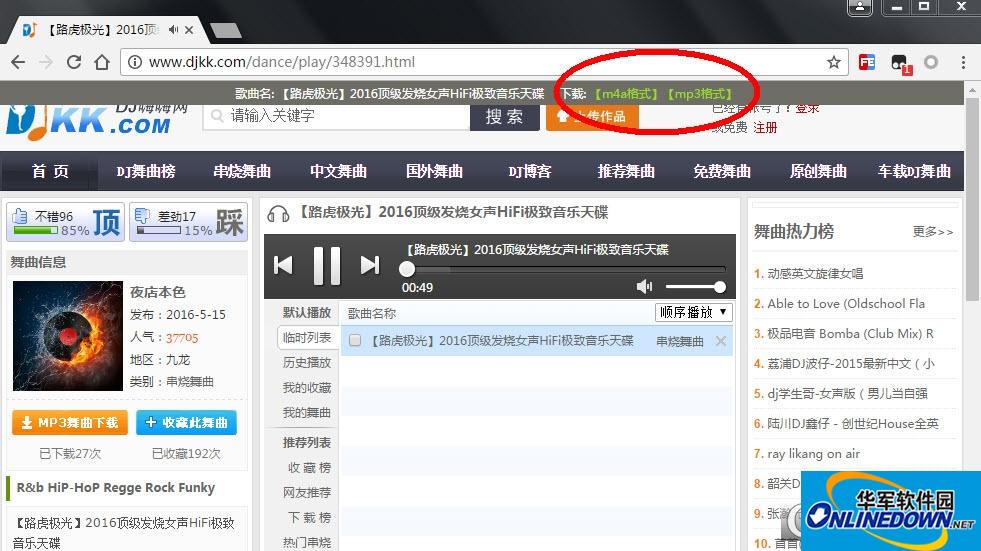Select 历史播放 list tab

click(306, 363)
